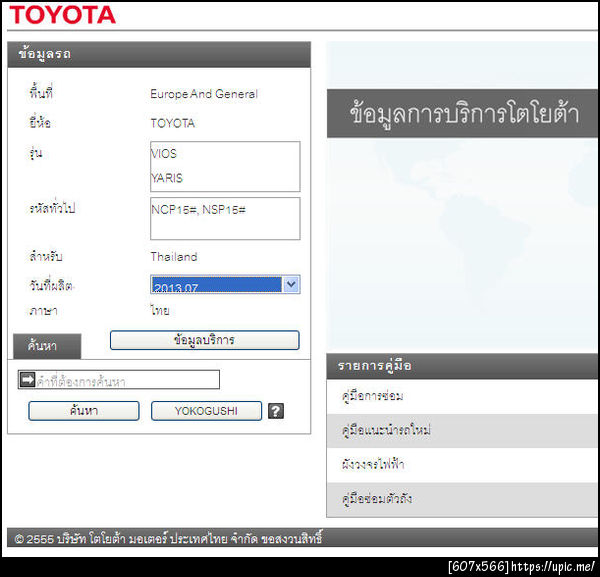This screenshot has height=577, width=600.
Task: Click the รายการคู่มือ list header
Action: click(x=462, y=366)
